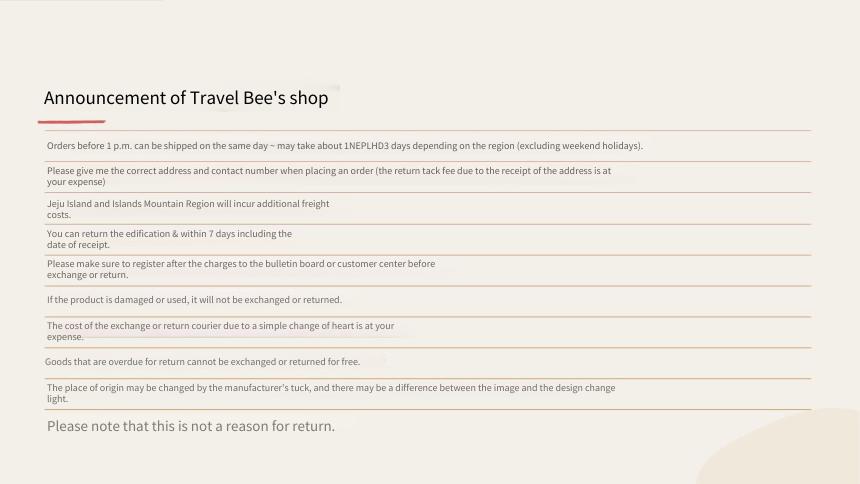The image size is (860, 484).
Task: Click the correct address and contact number notice
Action: (x=329, y=176)
